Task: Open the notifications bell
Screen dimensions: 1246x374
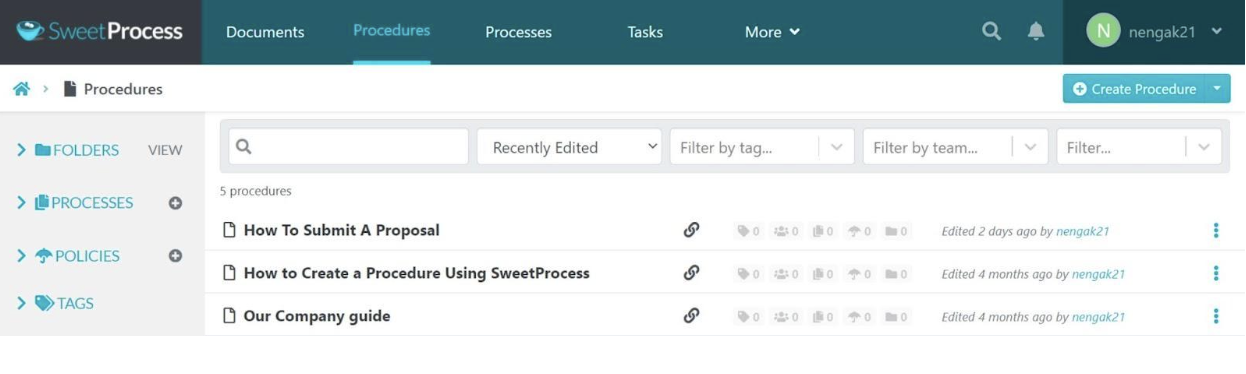Action: click(x=1036, y=31)
